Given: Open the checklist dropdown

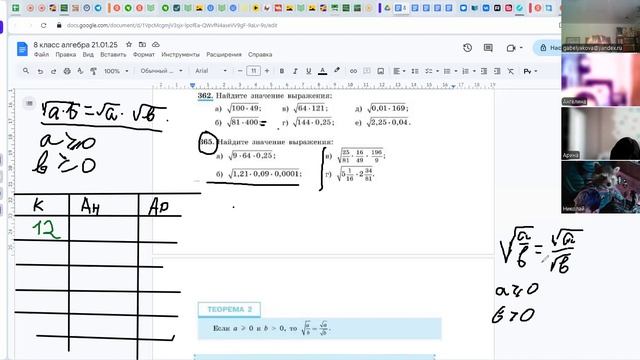Looking at the screenshot, I should pyautogui.click(x=432, y=71).
